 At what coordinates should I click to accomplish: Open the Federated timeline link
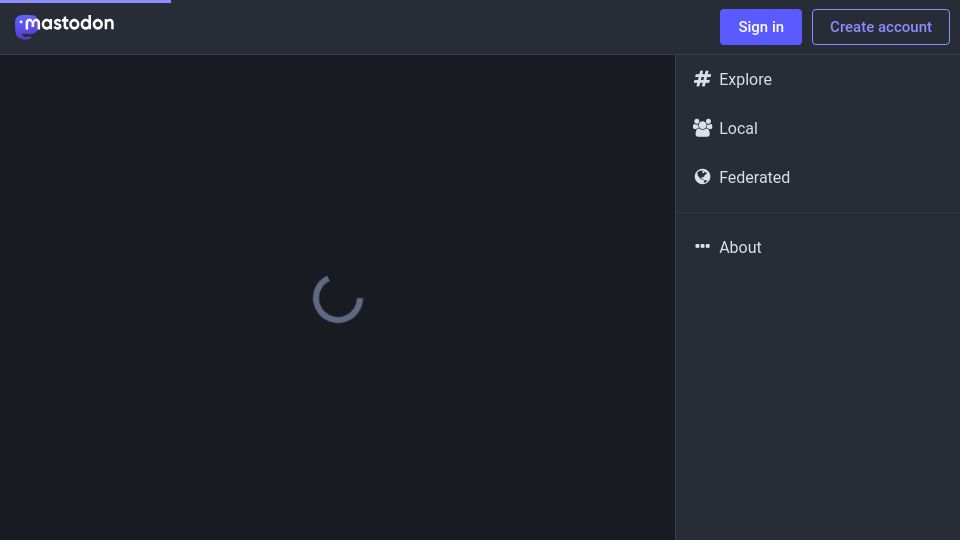pos(817,178)
